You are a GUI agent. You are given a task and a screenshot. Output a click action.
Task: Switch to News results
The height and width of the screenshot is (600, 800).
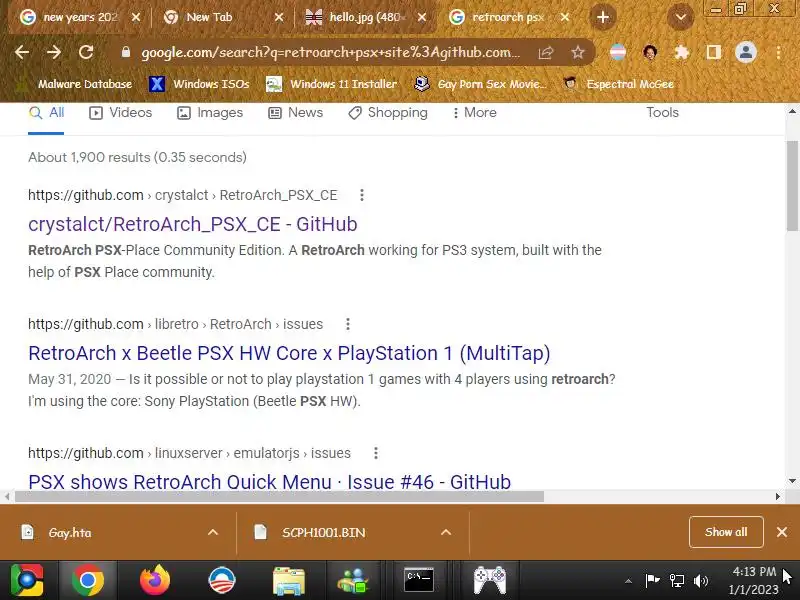tap(295, 113)
